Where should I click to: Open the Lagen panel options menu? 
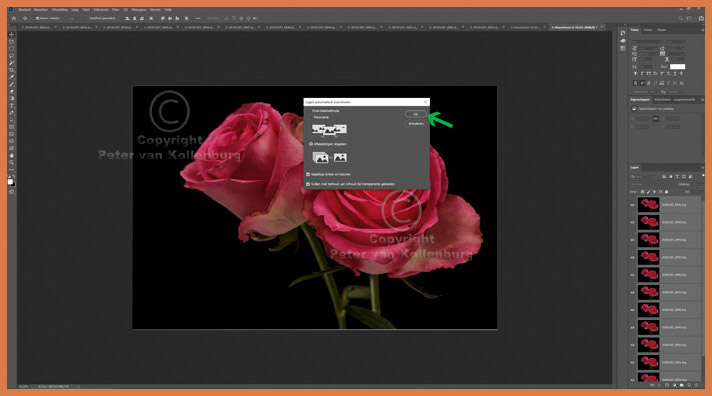coord(702,168)
